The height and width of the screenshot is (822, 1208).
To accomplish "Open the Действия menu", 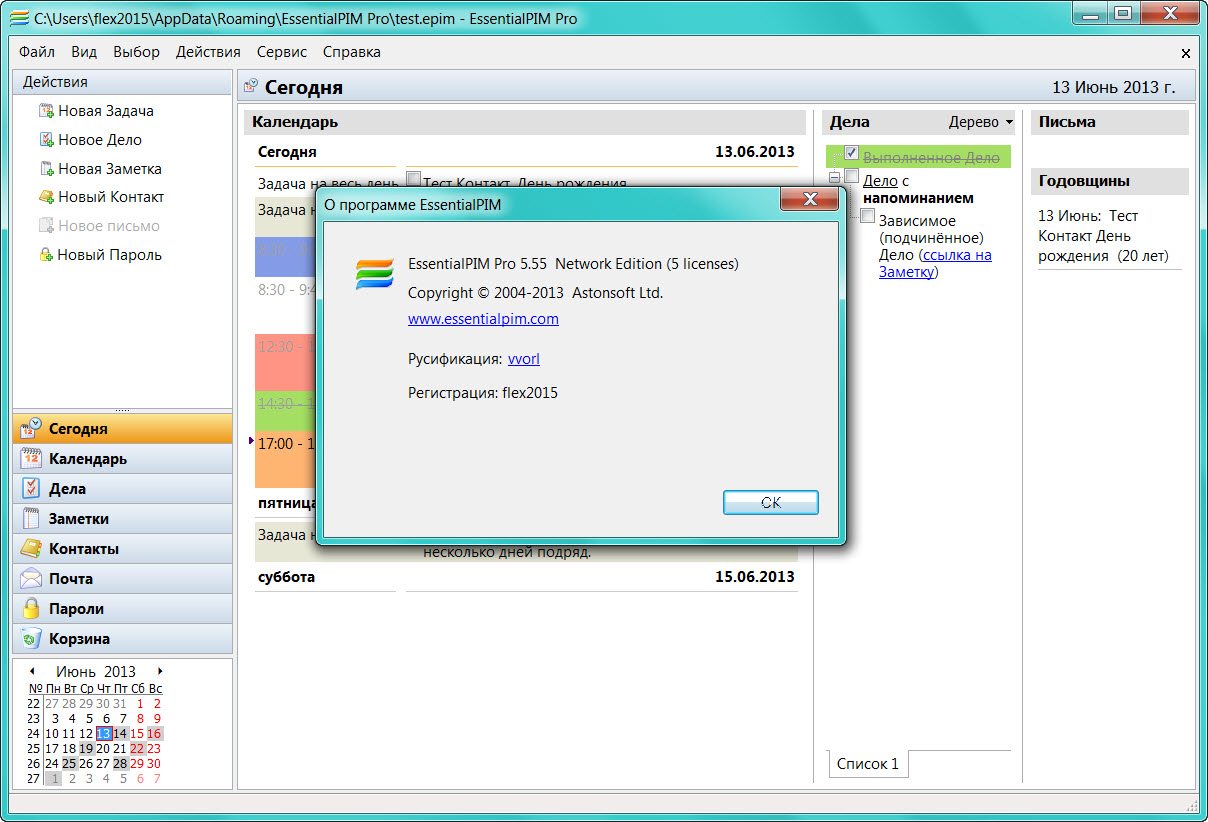I will click(208, 52).
